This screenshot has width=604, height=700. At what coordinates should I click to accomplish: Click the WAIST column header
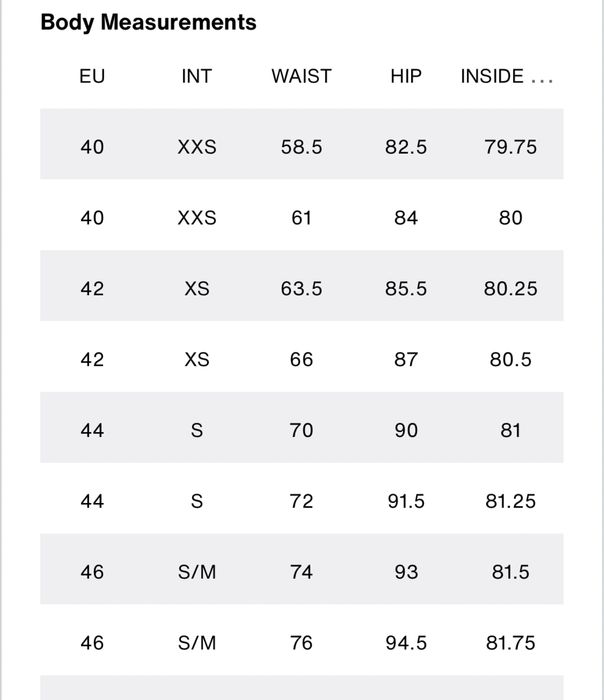click(x=301, y=76)
